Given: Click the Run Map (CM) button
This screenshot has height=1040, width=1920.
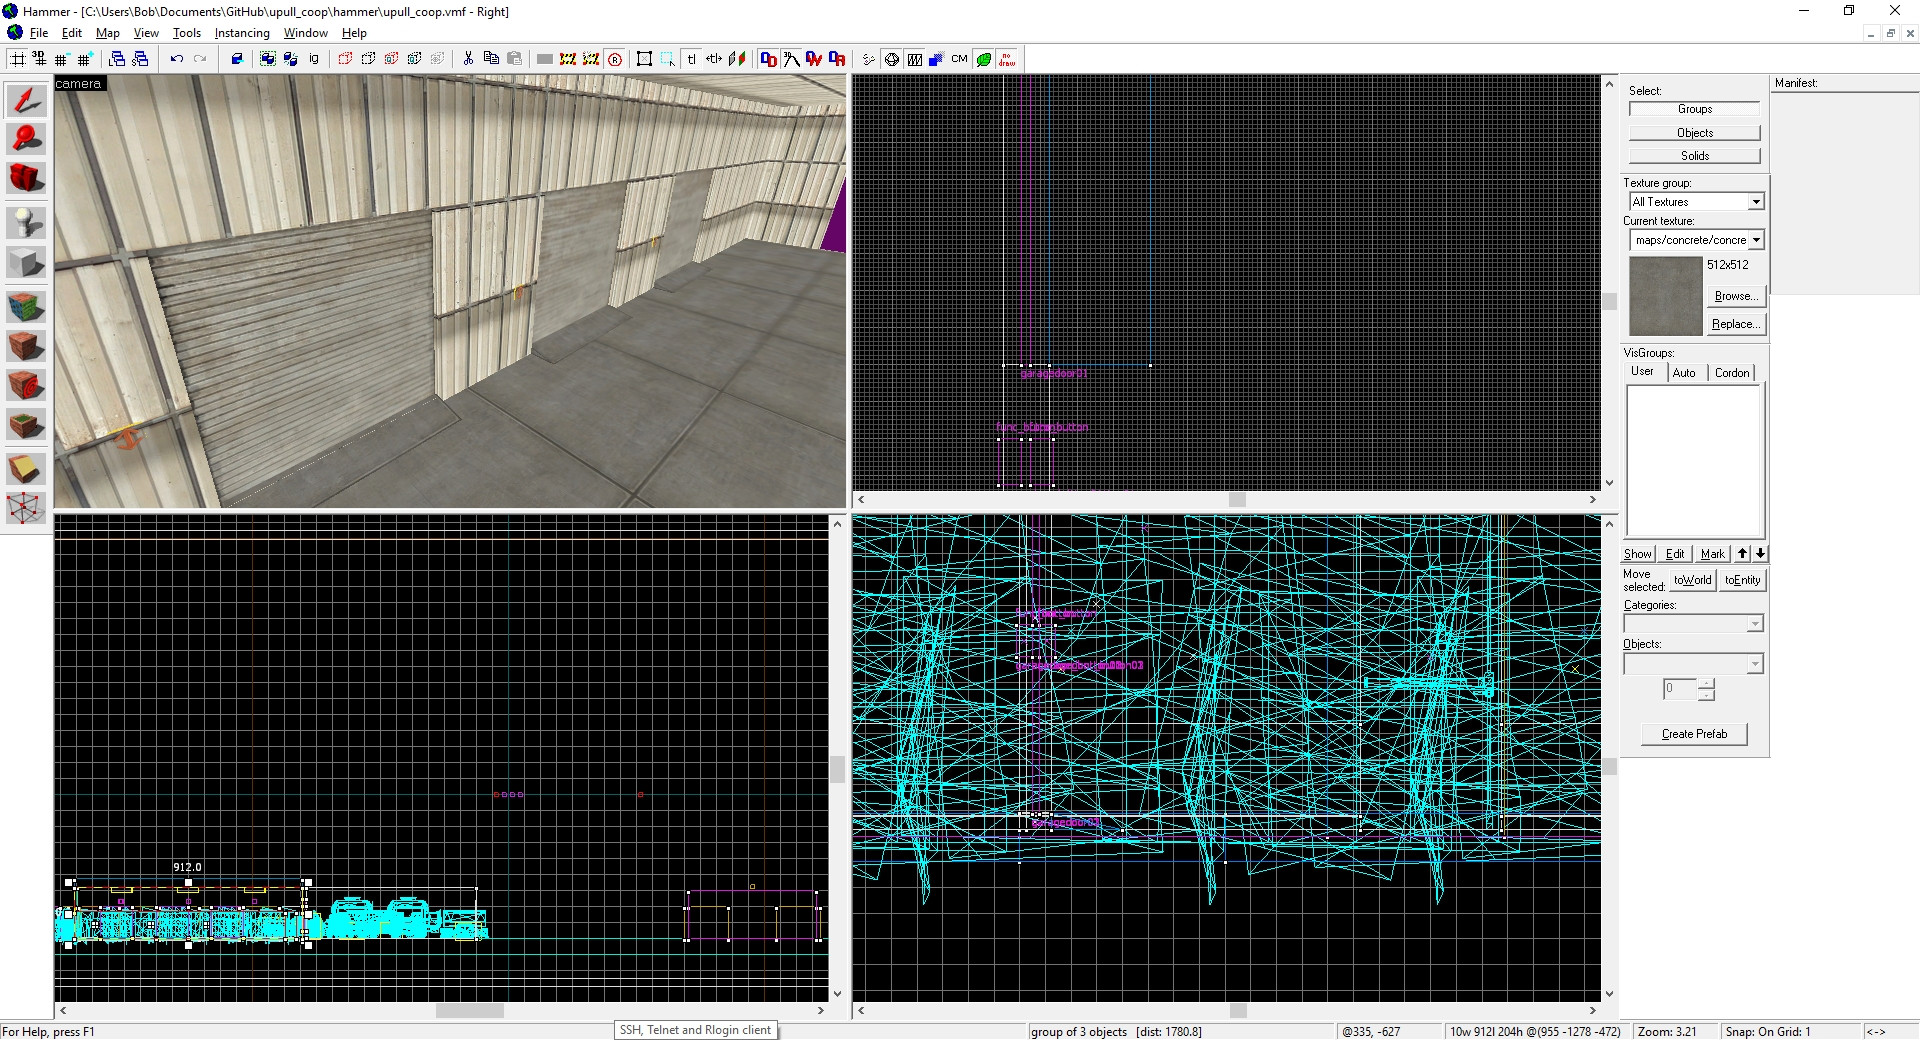Looking at the screenshot, I should coord(960,59).
